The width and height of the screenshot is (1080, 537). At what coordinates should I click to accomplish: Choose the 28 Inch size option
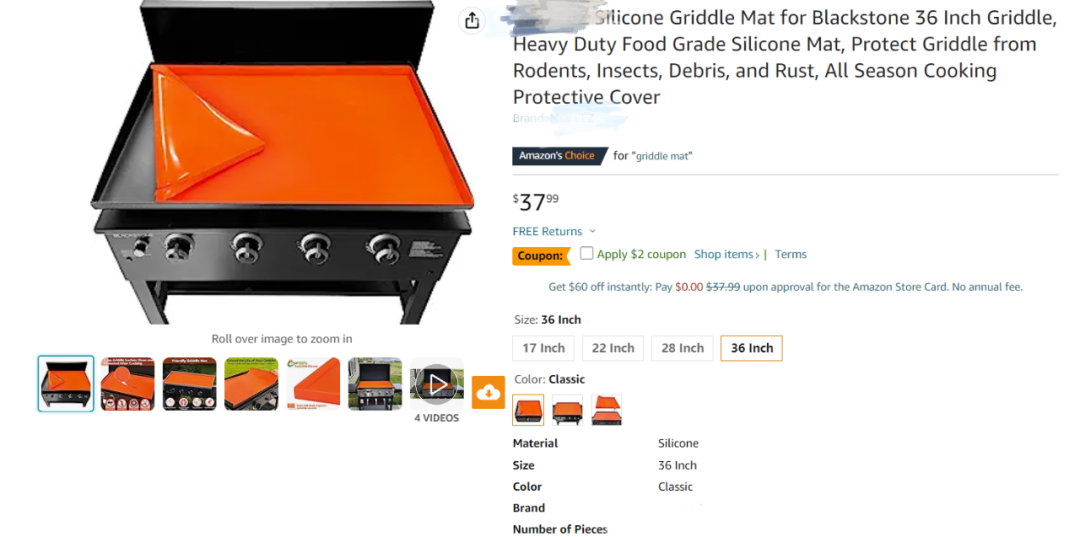point(683,348)
